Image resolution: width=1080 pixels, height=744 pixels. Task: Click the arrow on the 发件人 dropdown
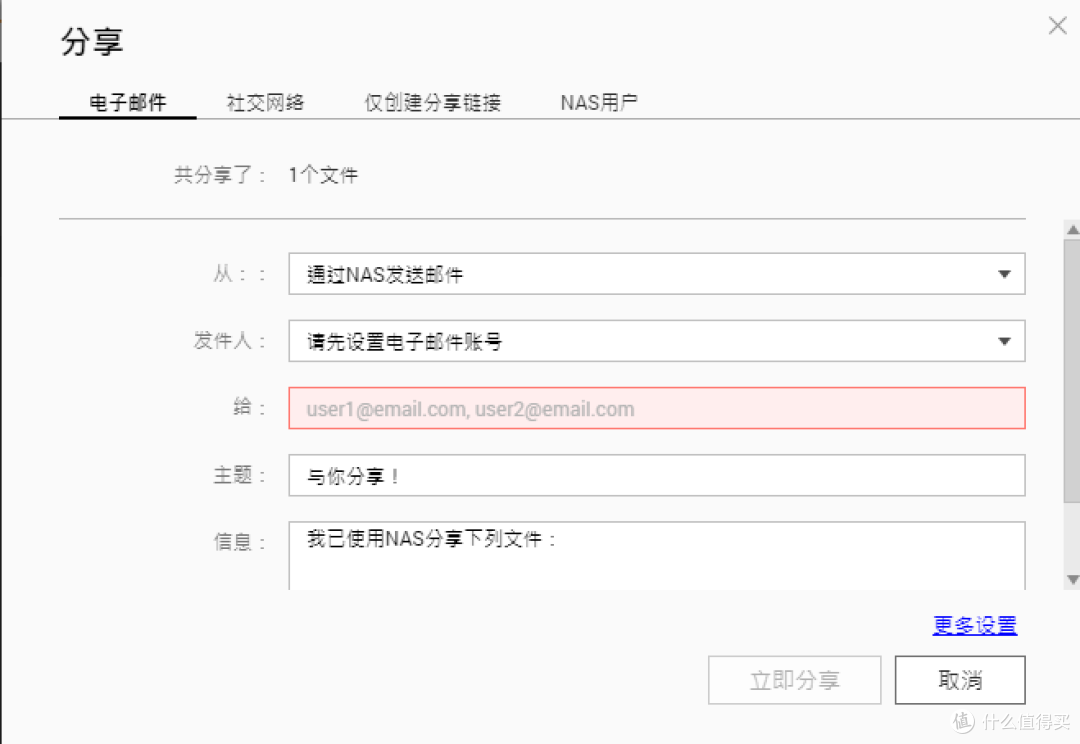pos(1004,341)
